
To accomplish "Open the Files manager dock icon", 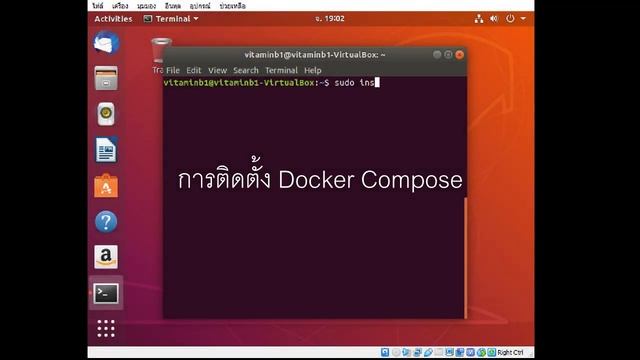I will coord(106,78).
